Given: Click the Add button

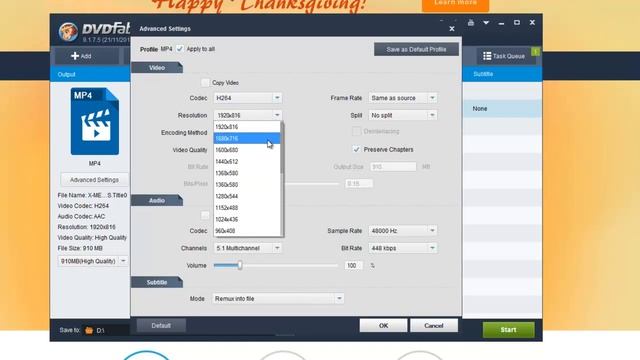Looking at the screenshot, I should tap(87, 56).
